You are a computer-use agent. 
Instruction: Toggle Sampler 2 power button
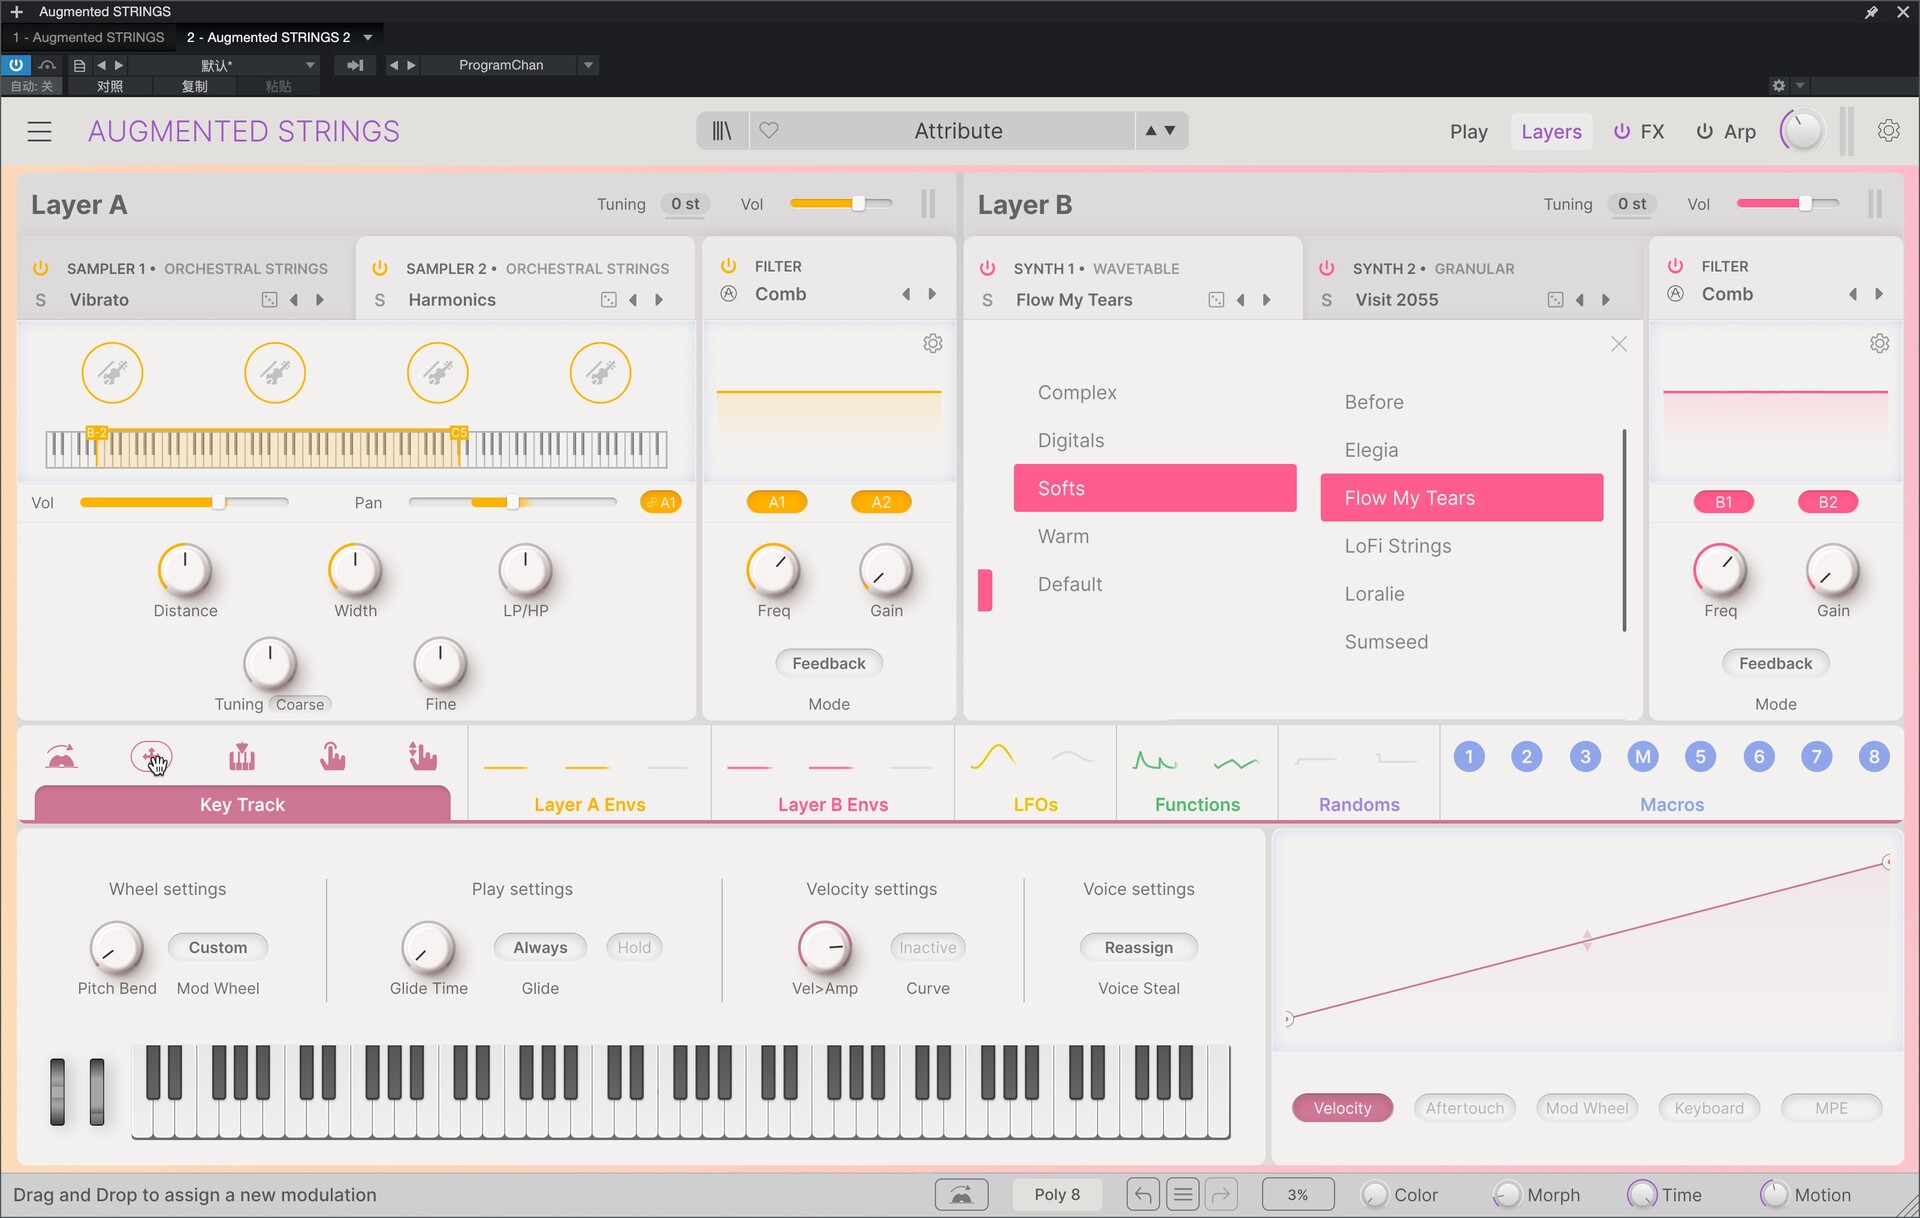(x=380, y=268)
